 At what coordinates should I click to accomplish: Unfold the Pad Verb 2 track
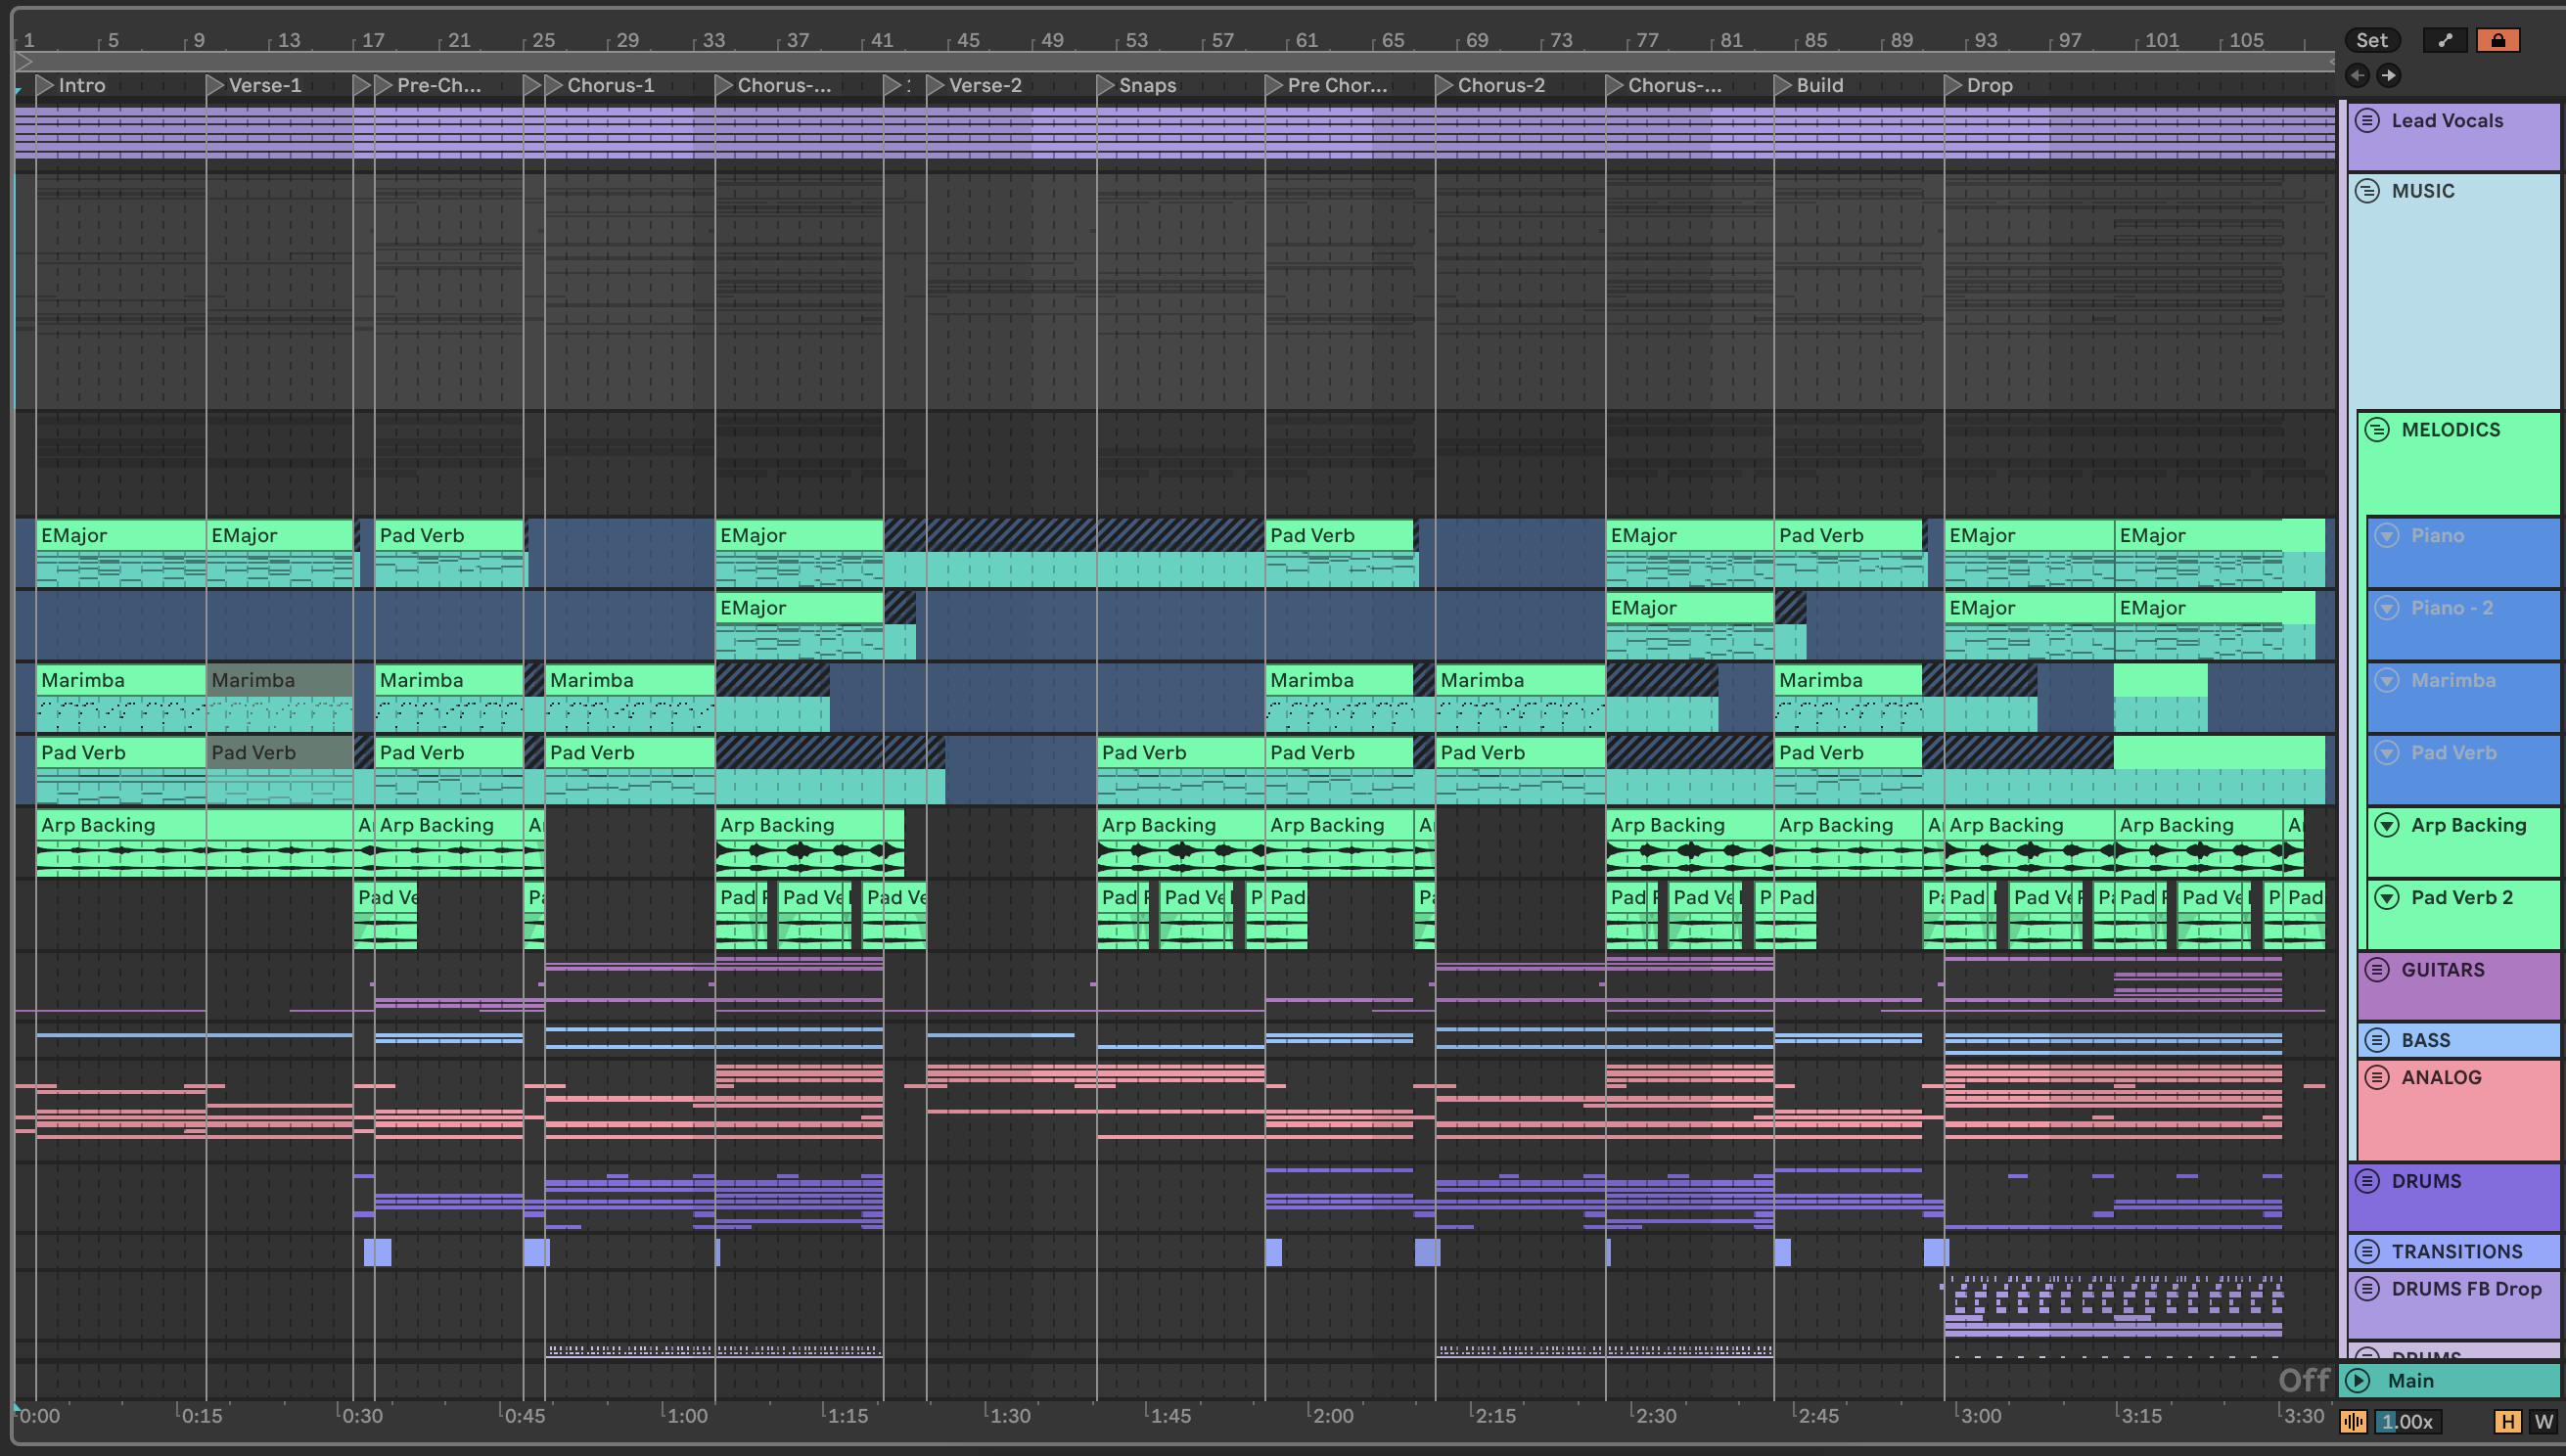pos(2387,897)
